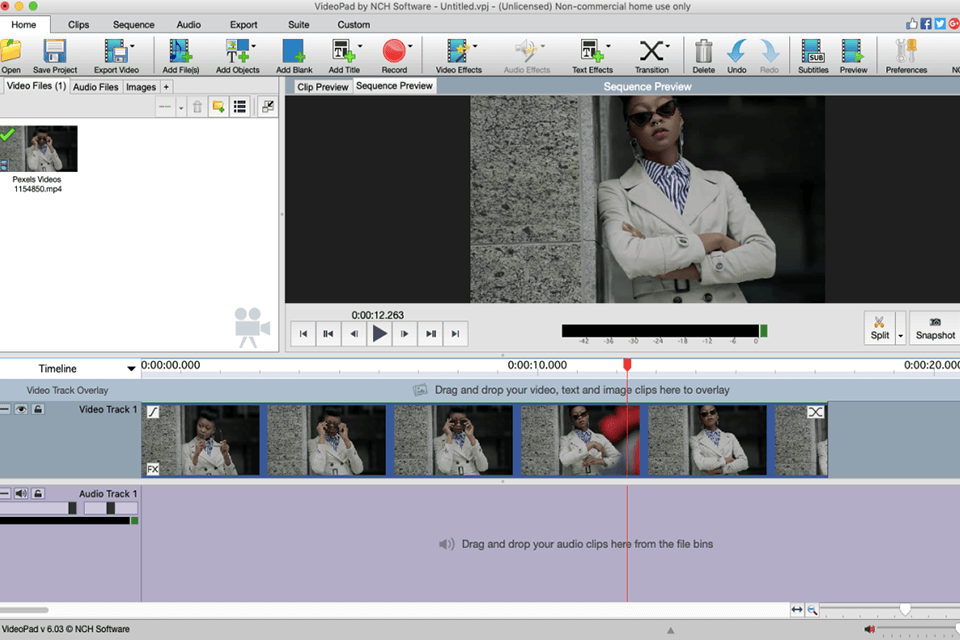This screenshot has width=960, height=640.
Task: Expand the Export Video dropdown arrow
Action: point(132,46)
